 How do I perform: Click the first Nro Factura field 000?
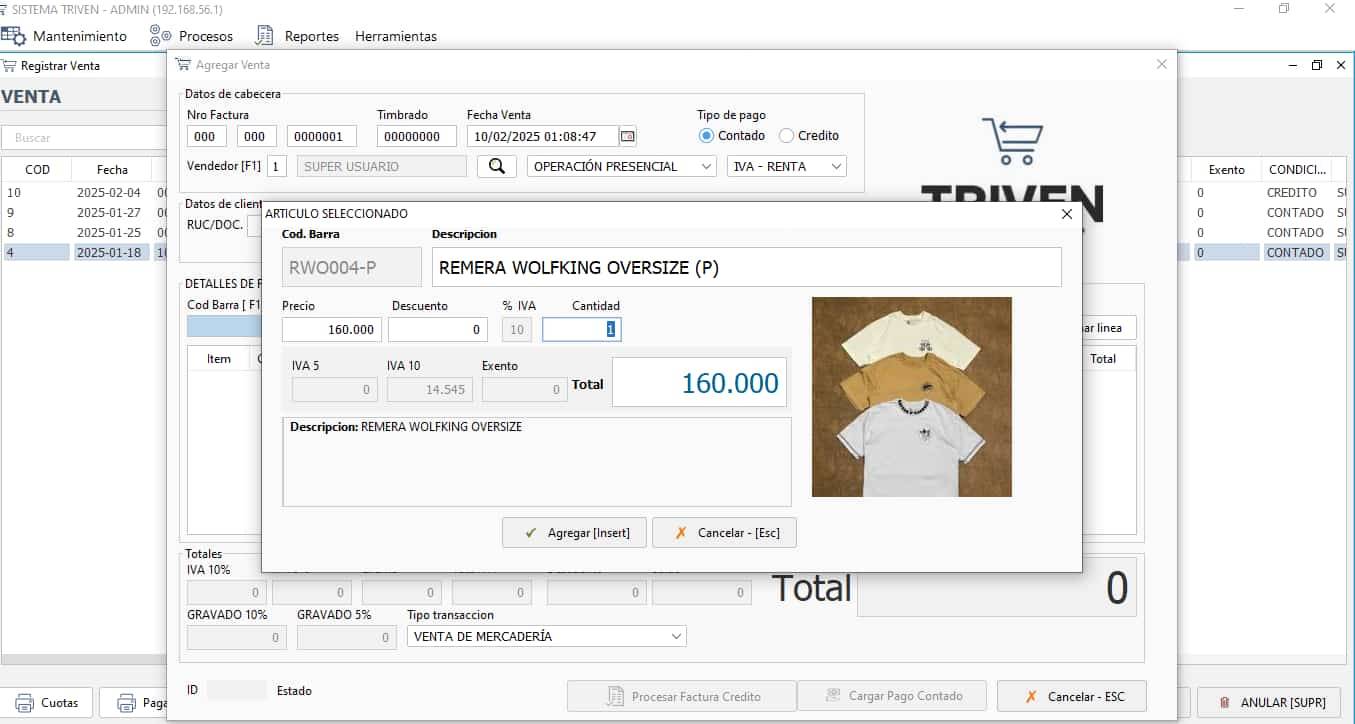tap(206, 136)
